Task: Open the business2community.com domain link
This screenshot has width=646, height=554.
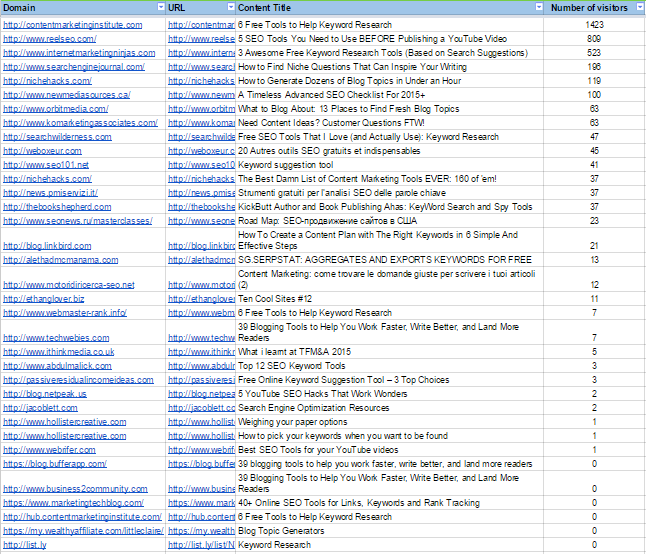Action: (75, 489)
